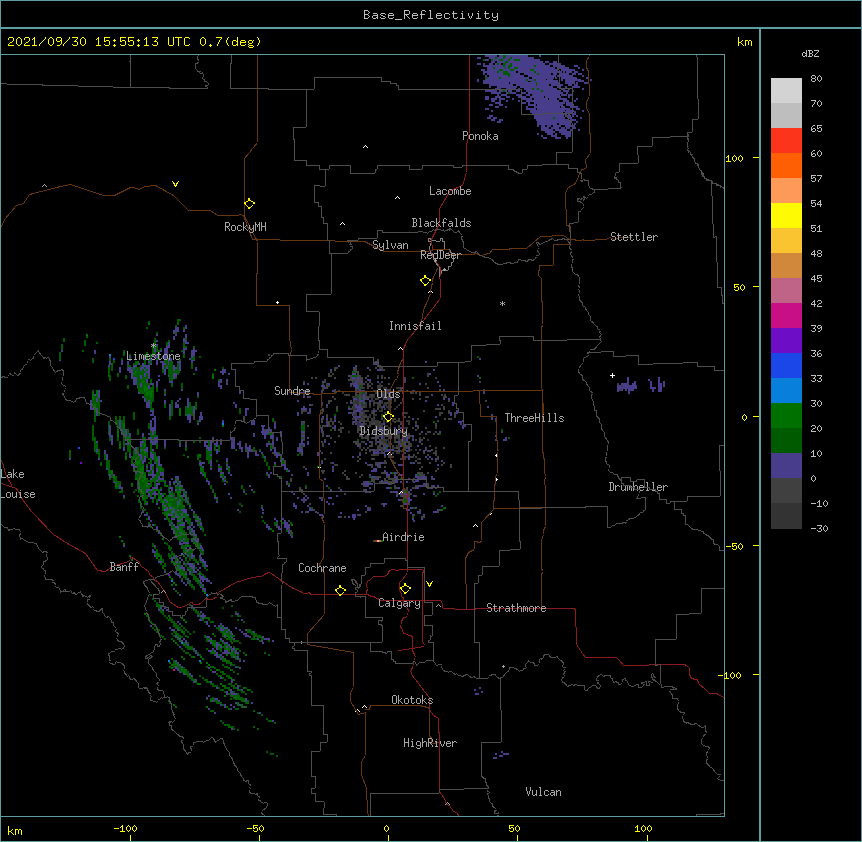Viewport: 862px width, 842px height.
Task: Click the Vulcan label
Action: point(543,792)
